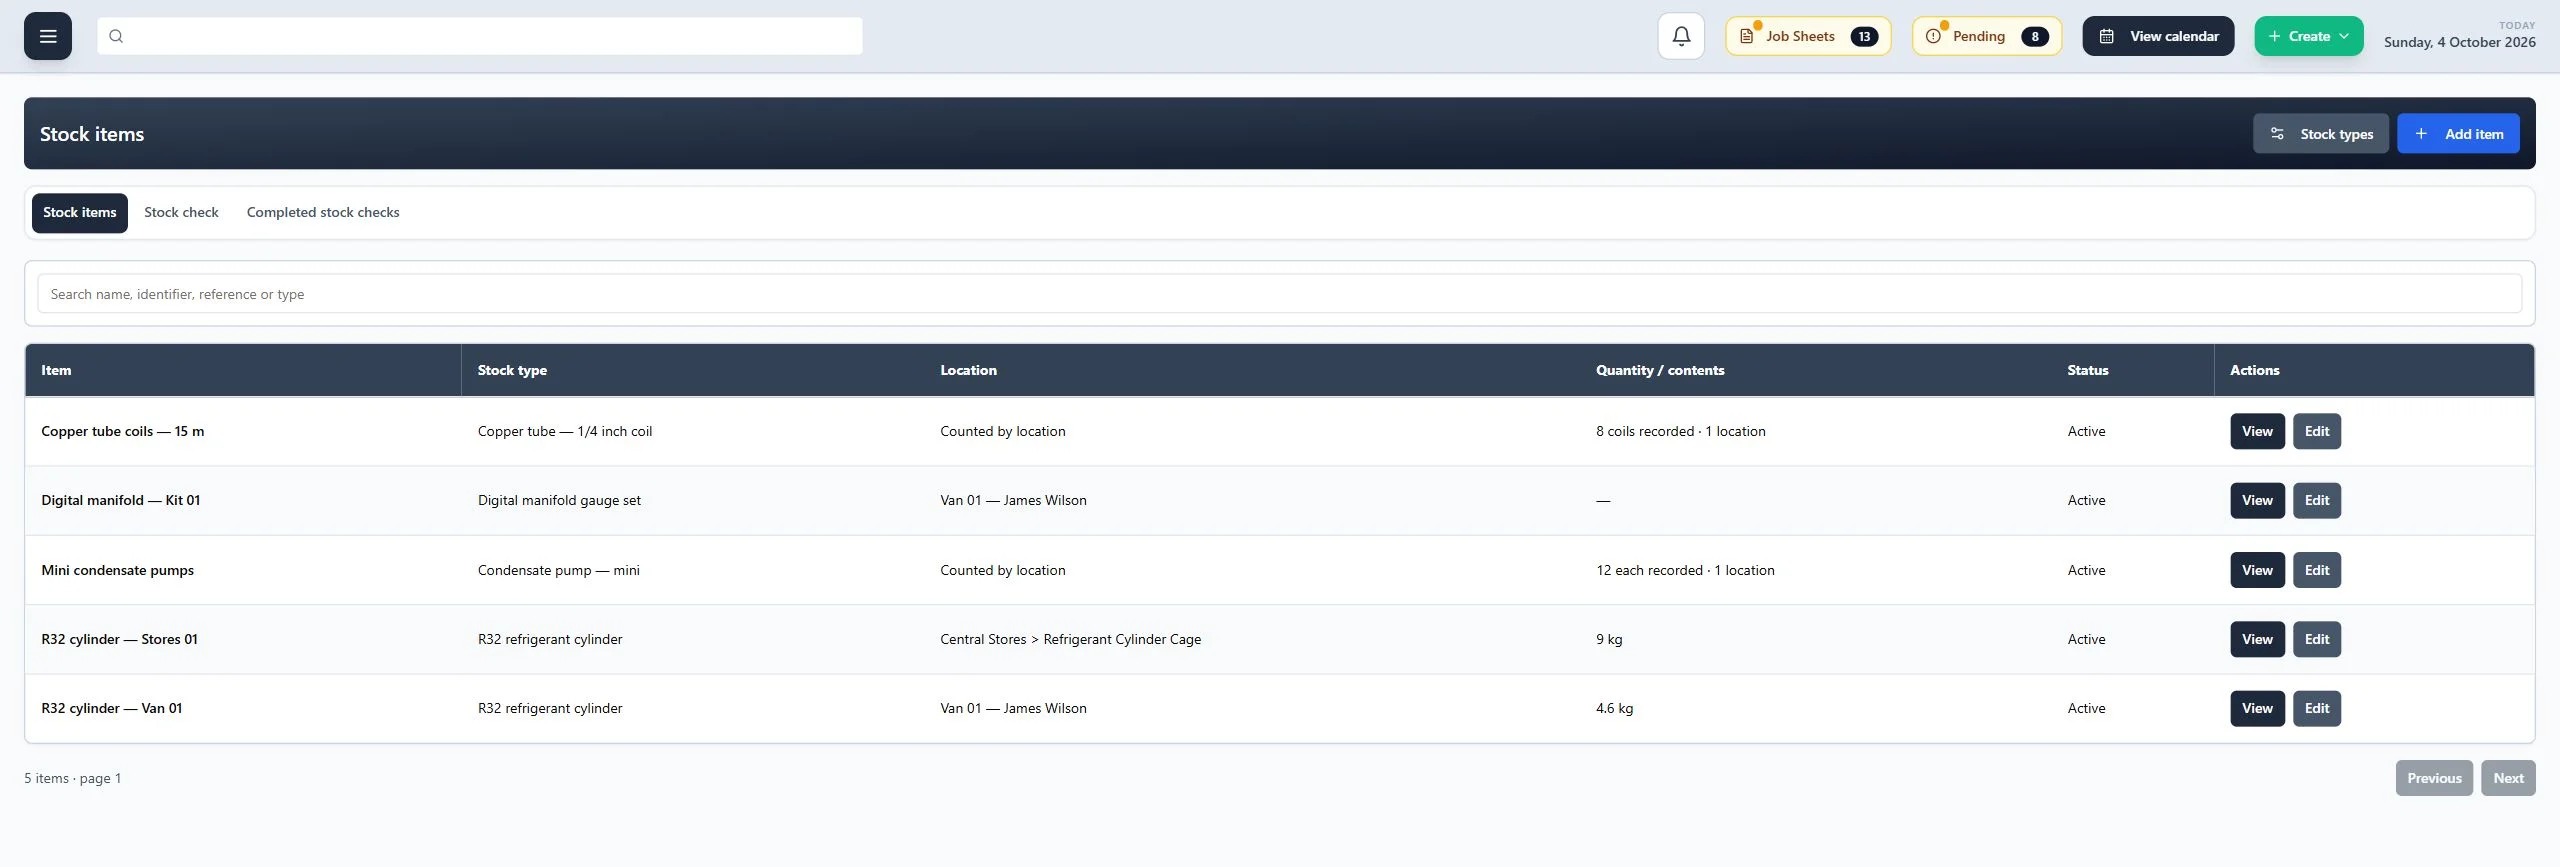
Task: View Copper tube coils — 15 m item
Action: [x=2257, y=432]
